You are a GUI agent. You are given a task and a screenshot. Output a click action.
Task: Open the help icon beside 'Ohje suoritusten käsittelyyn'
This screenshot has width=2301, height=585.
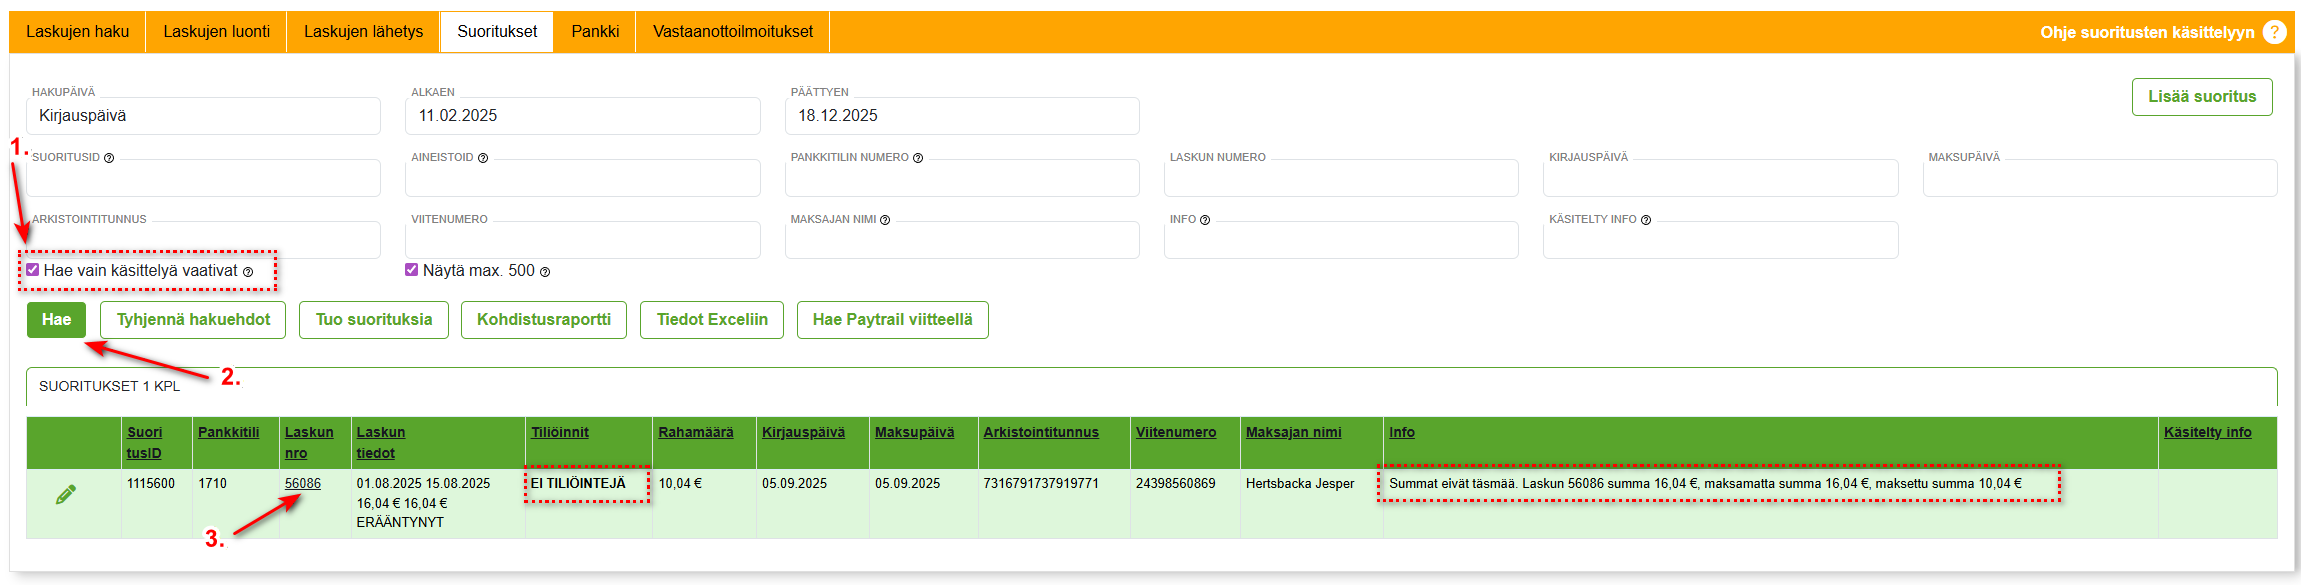coord(2274,32)
